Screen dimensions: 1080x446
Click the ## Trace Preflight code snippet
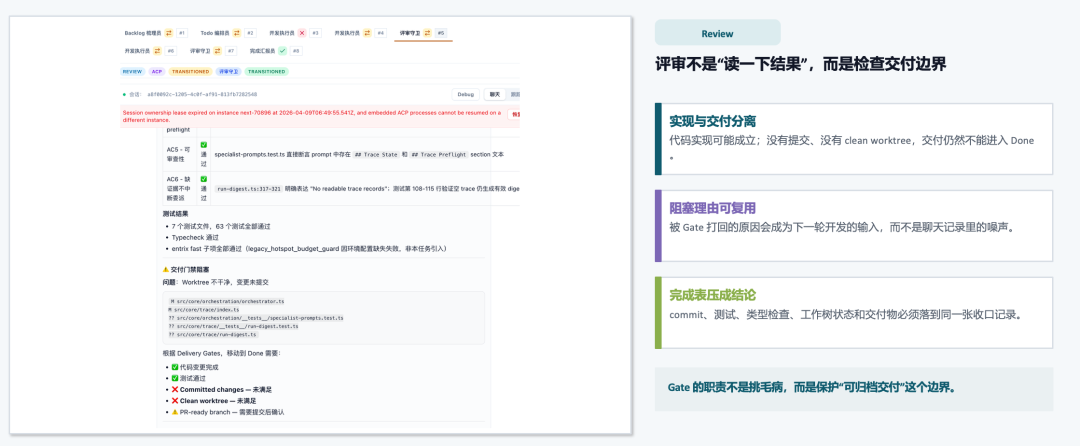439,154
